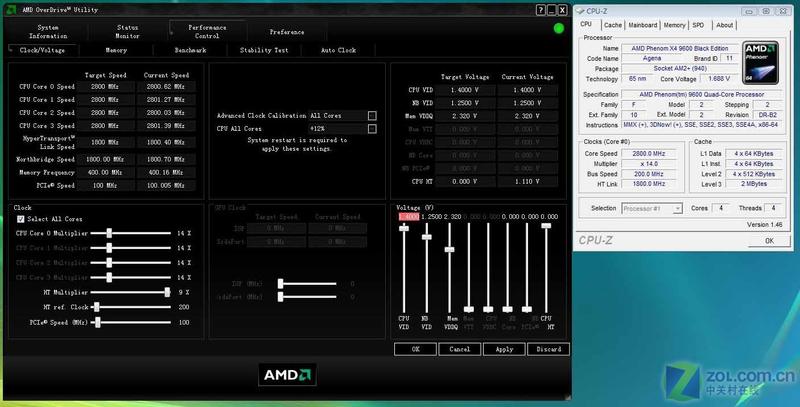Click PCIe Speed target 100 MHz field
The width and height of the screenshot is (800, 407).
(x=106, y=186)
